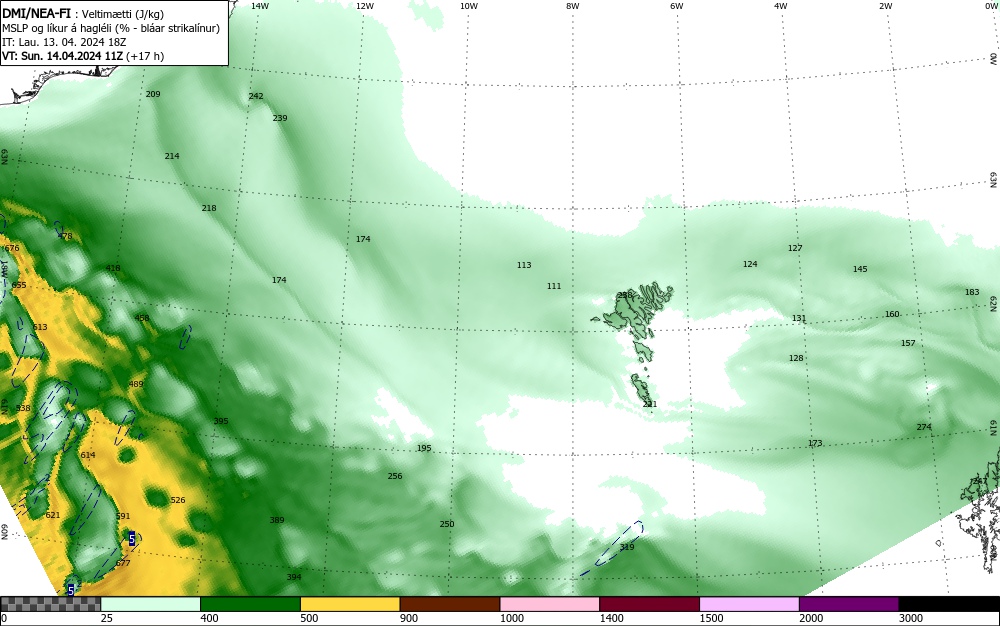Select the 'IT: Lau. 13. 04. 2024 18Z' line
The image size is (1000, 626).
tap(64, 42)
